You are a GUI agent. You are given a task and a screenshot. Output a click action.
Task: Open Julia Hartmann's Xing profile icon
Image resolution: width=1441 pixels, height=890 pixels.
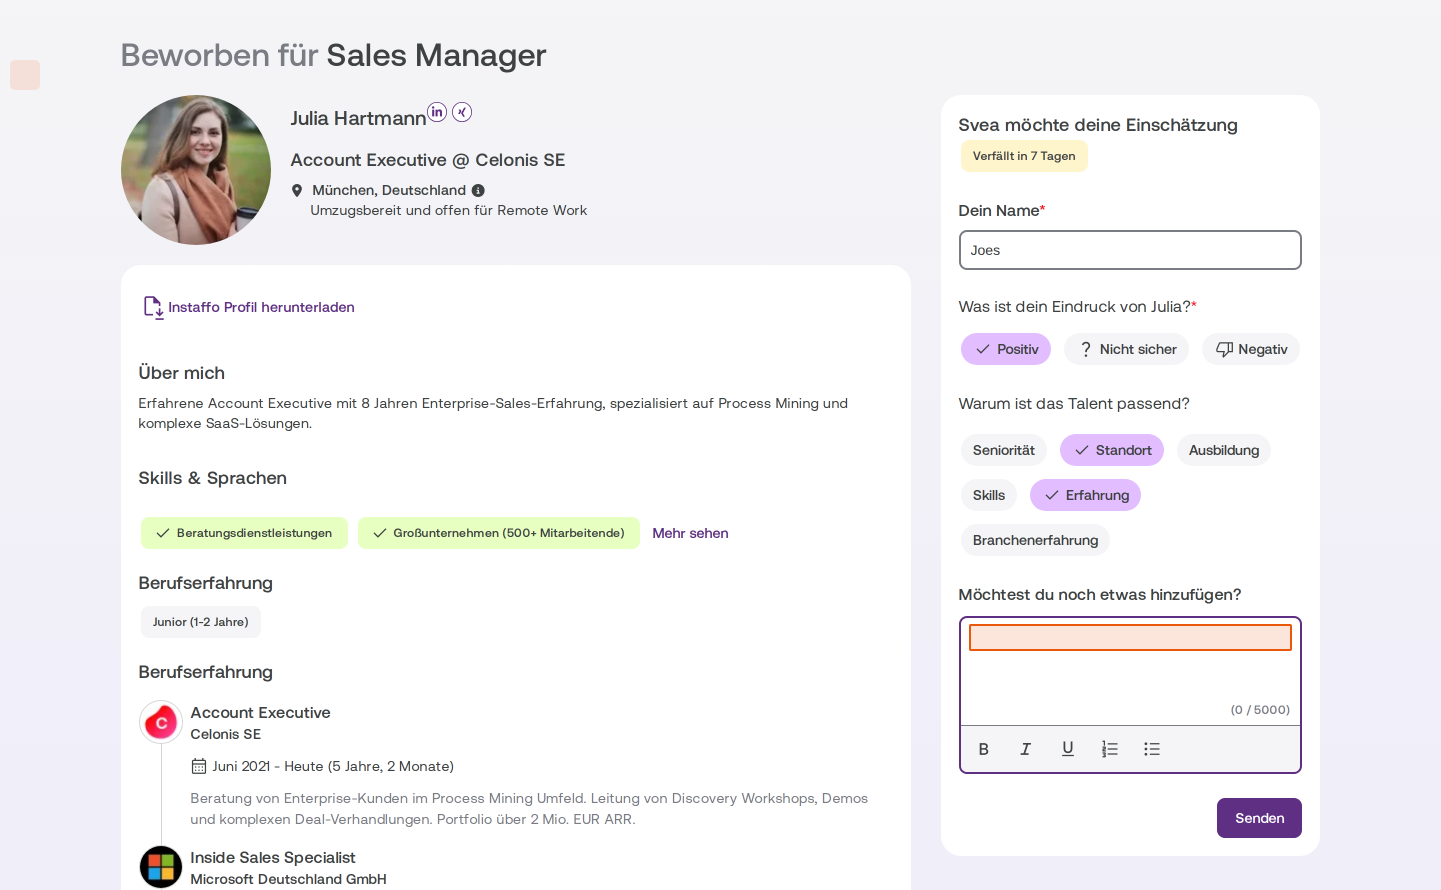click(462, 112)
